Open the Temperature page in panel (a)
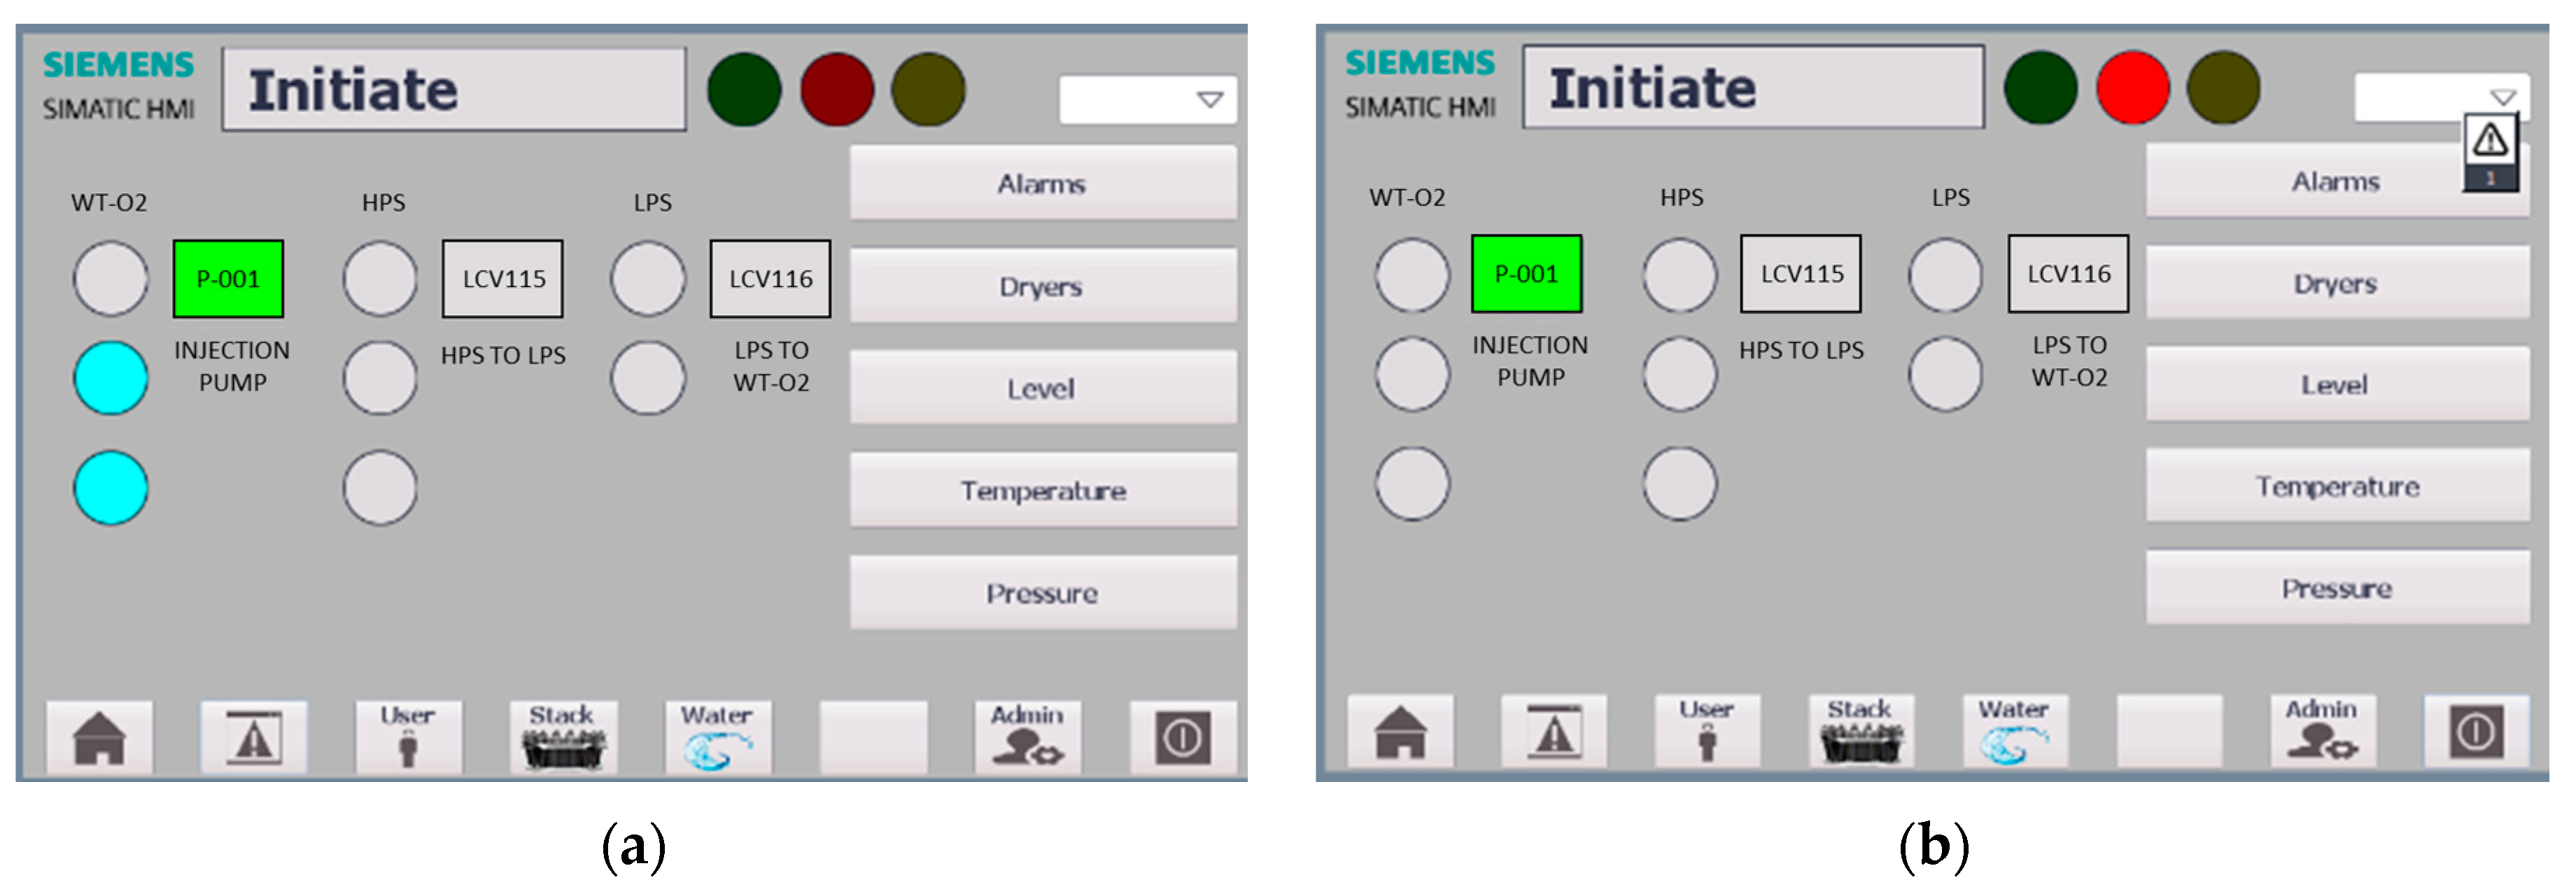 [1043, 491]
